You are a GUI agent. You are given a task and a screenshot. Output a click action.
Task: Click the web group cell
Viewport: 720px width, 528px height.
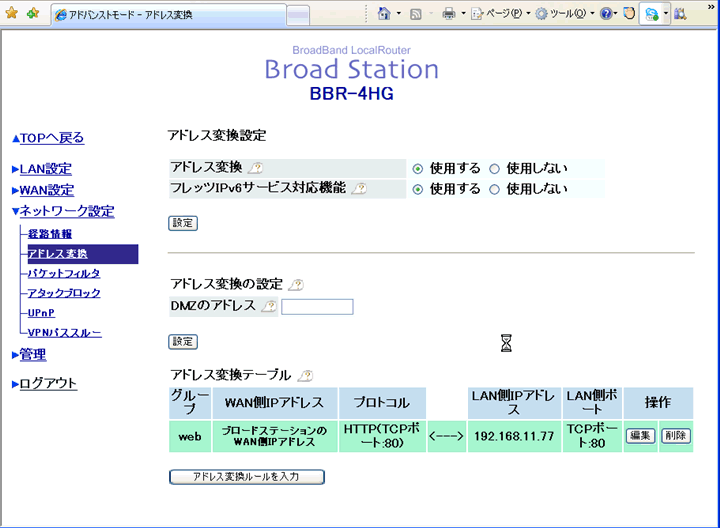190,436
